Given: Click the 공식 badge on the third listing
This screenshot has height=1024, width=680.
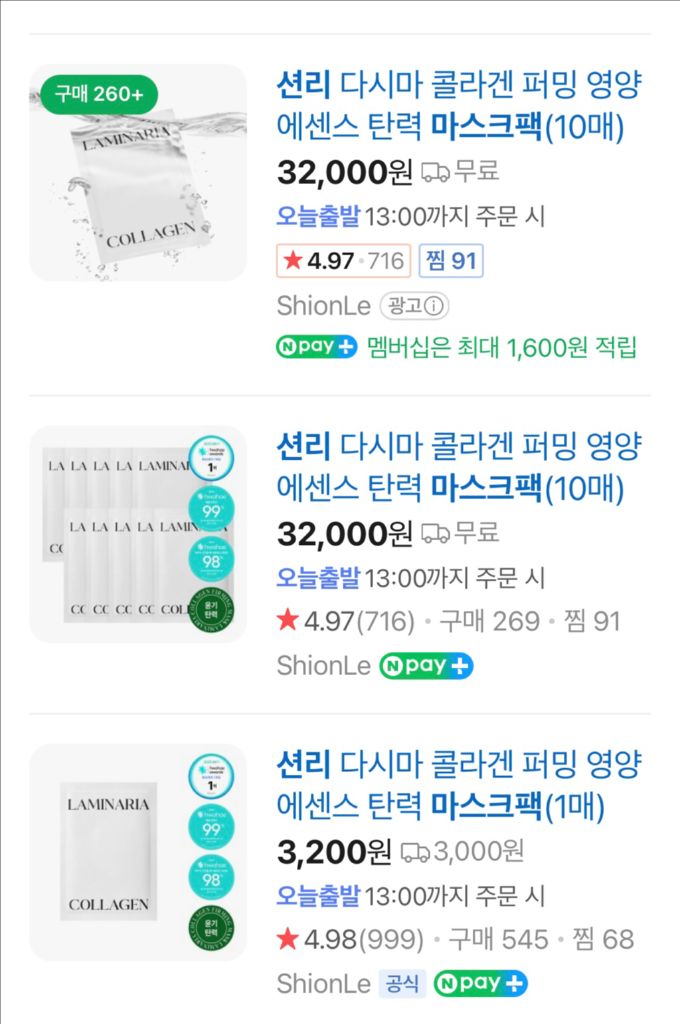Looking at the screenshot, I should point(400,983).
